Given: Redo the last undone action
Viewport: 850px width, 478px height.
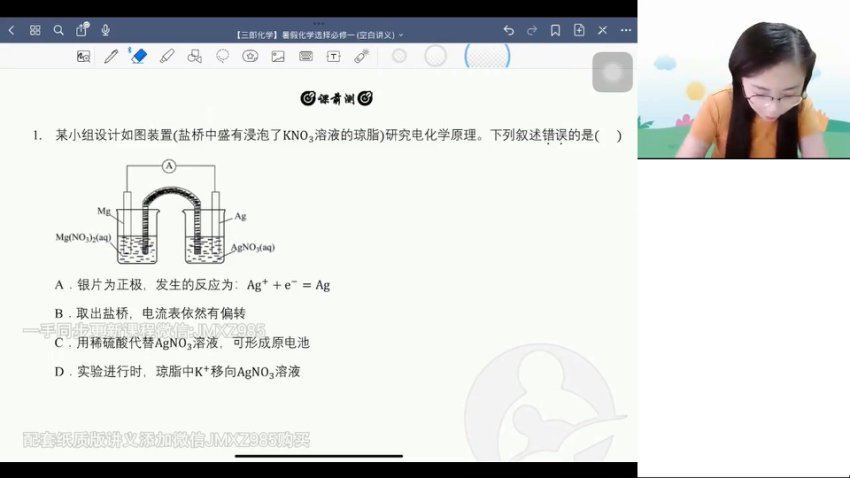Looking at the screenshot, I should [x=532, y=30].
